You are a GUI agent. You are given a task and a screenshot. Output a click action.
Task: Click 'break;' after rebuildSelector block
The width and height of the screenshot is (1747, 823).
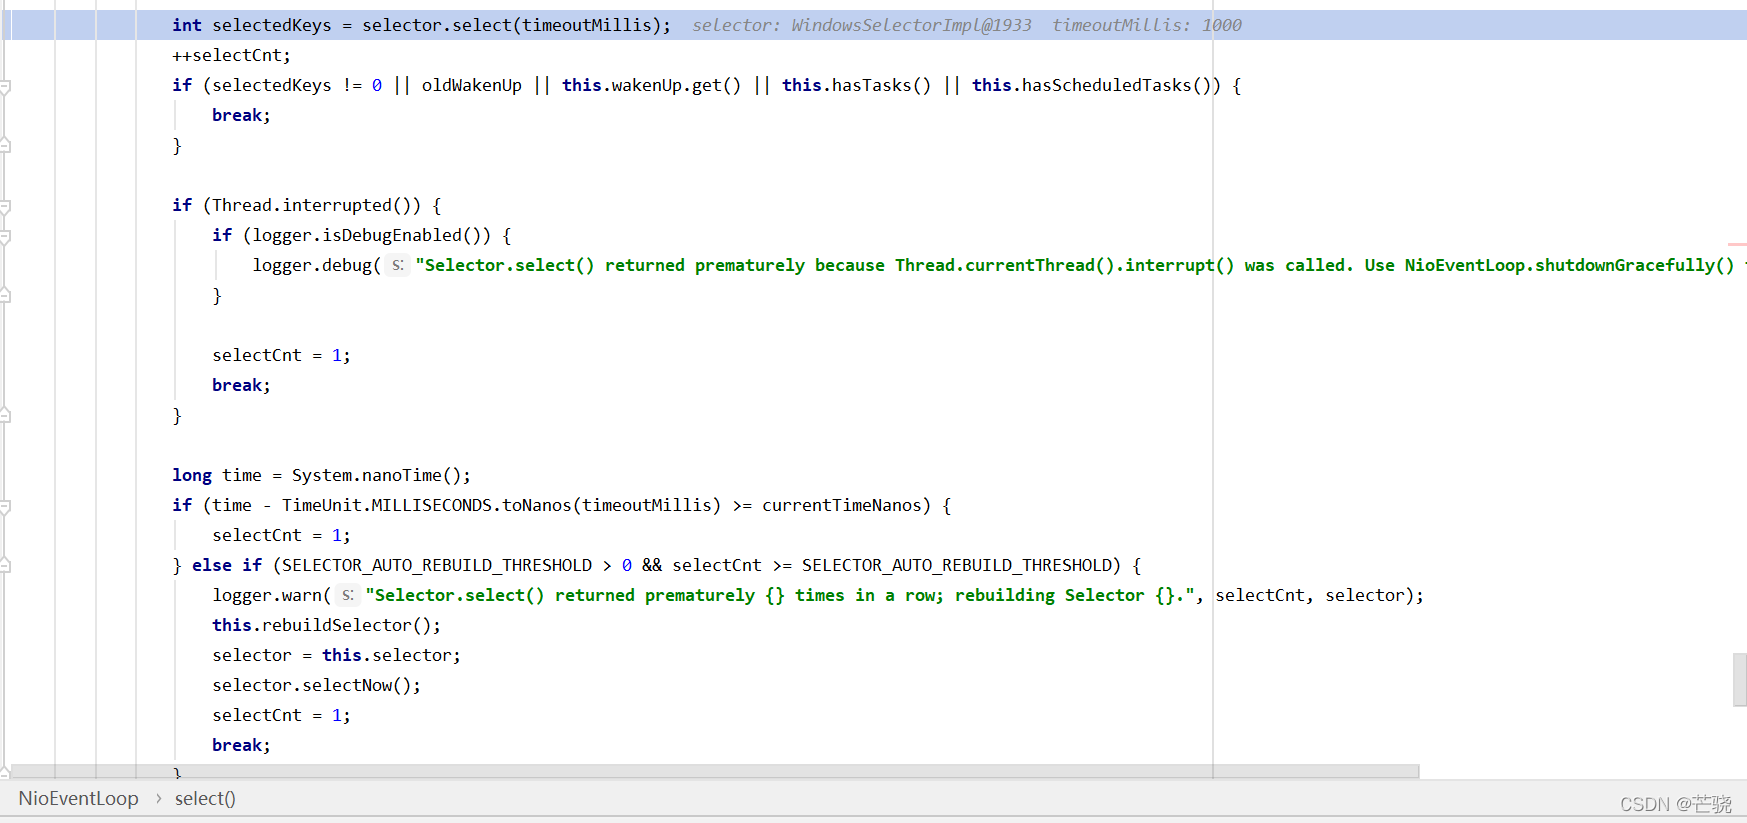coord(241,745)
